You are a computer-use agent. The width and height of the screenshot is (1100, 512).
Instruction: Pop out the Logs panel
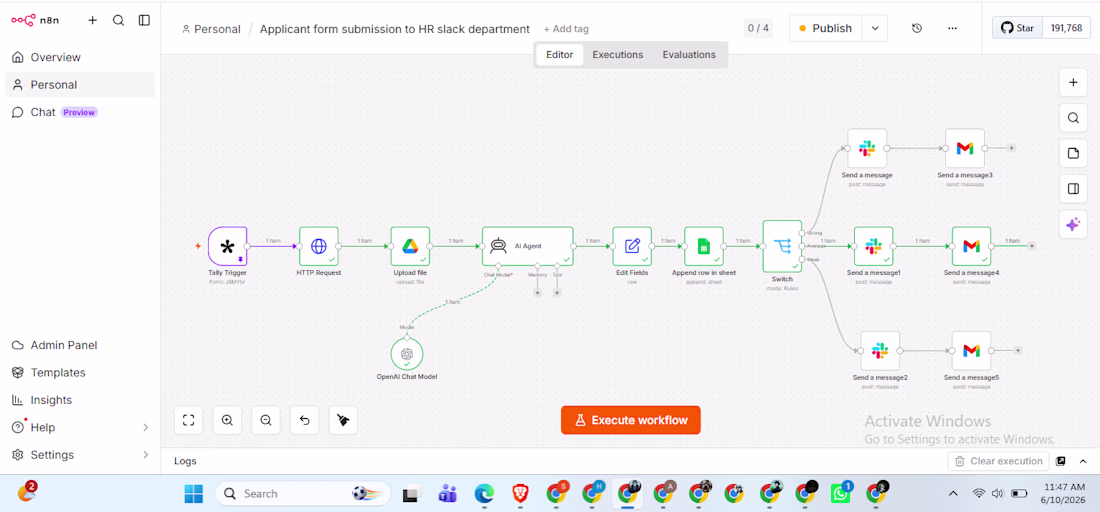(x=1061, y=461)
